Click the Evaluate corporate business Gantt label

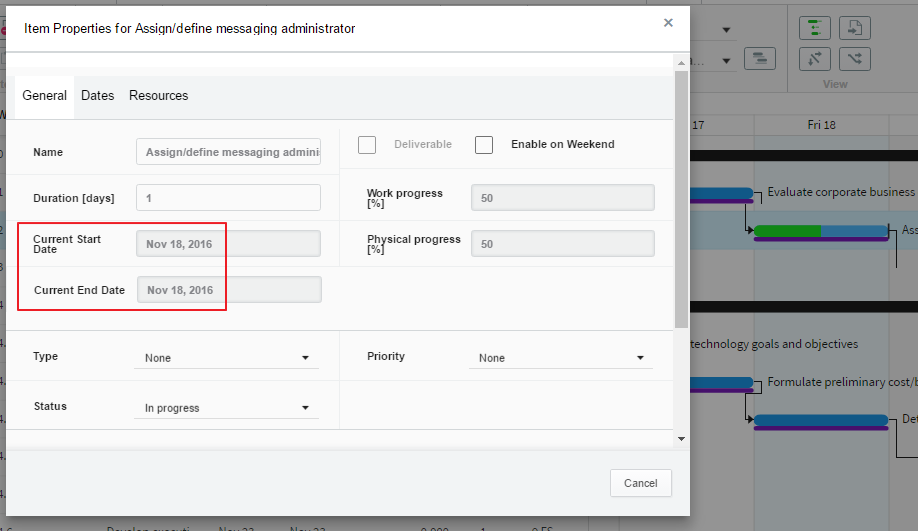pos(841,192)
